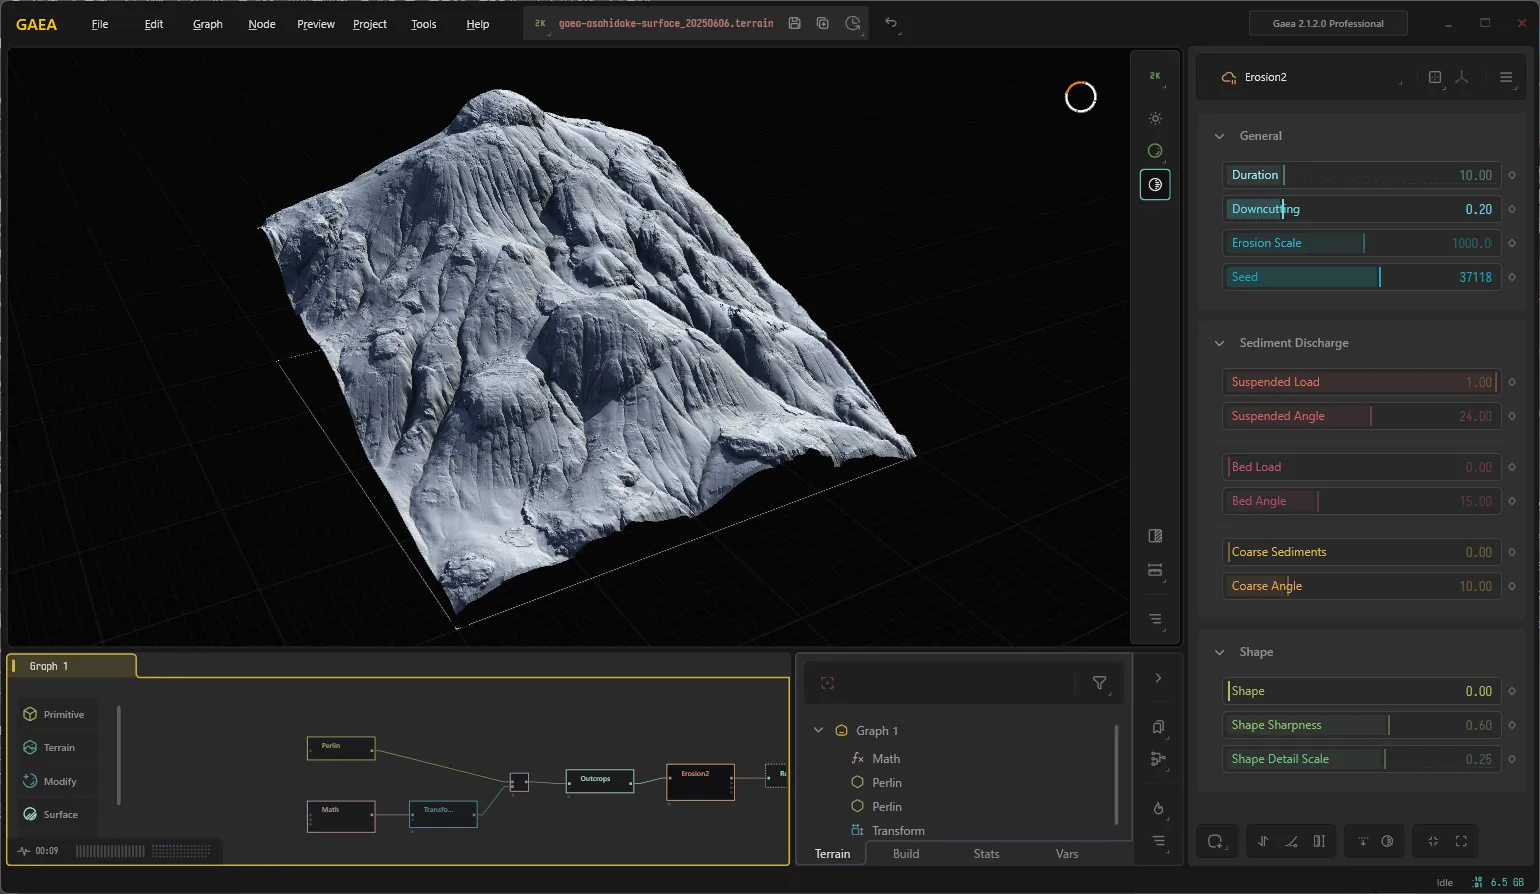Toggle the selected shading mode button
This screenshot has height=894, width=1540.
click(1155, 184)
